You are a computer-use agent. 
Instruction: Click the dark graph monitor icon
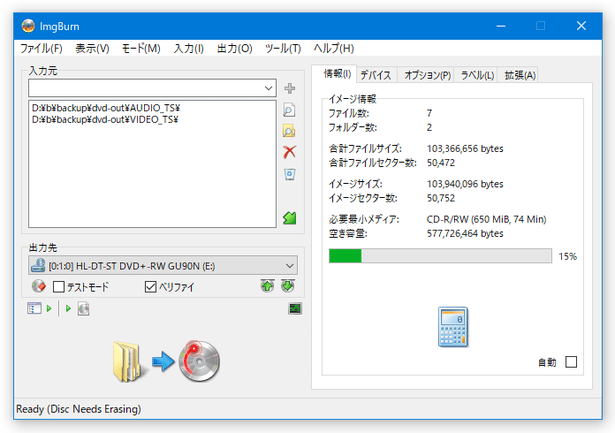[295, 309]
